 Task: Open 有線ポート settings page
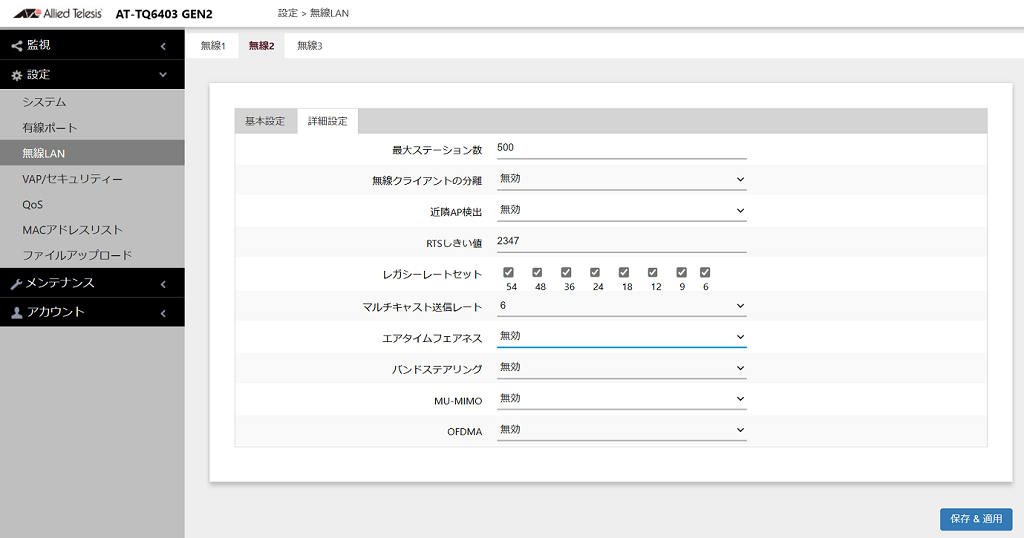click(x=92, y=127)
